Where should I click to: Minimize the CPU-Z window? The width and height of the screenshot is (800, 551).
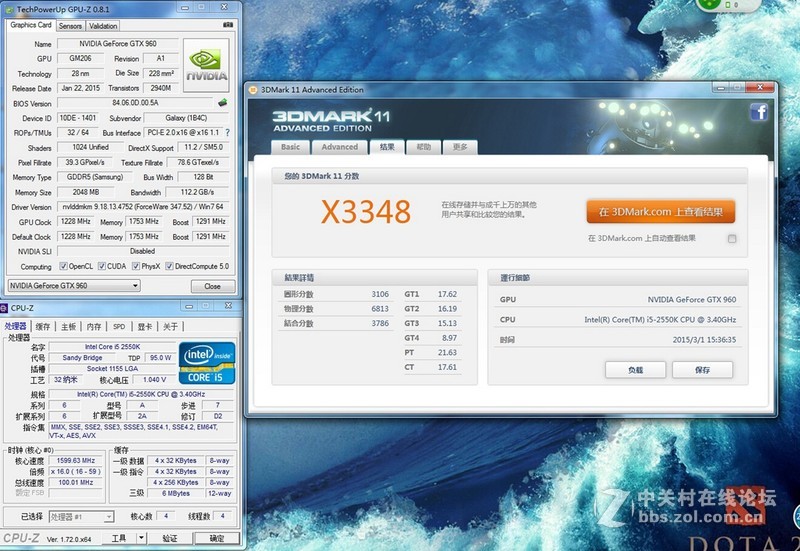[x=189, y=306]
